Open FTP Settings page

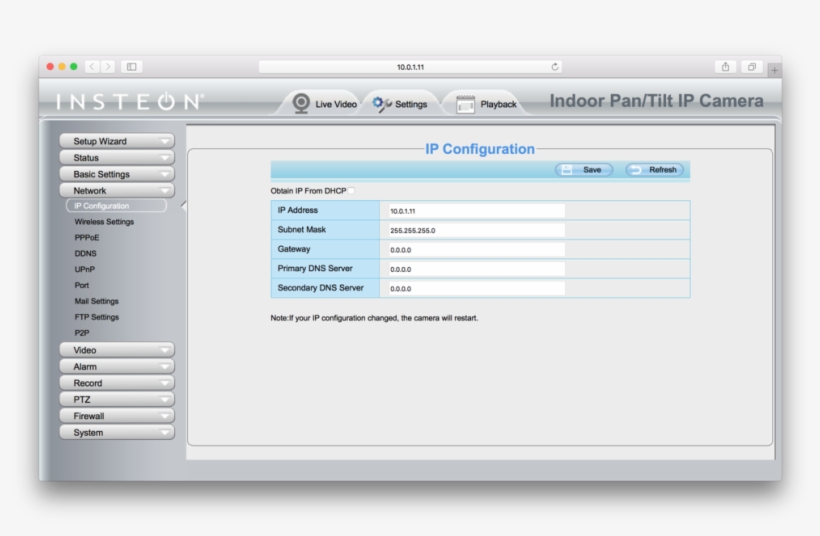click(x=97, y=317)
